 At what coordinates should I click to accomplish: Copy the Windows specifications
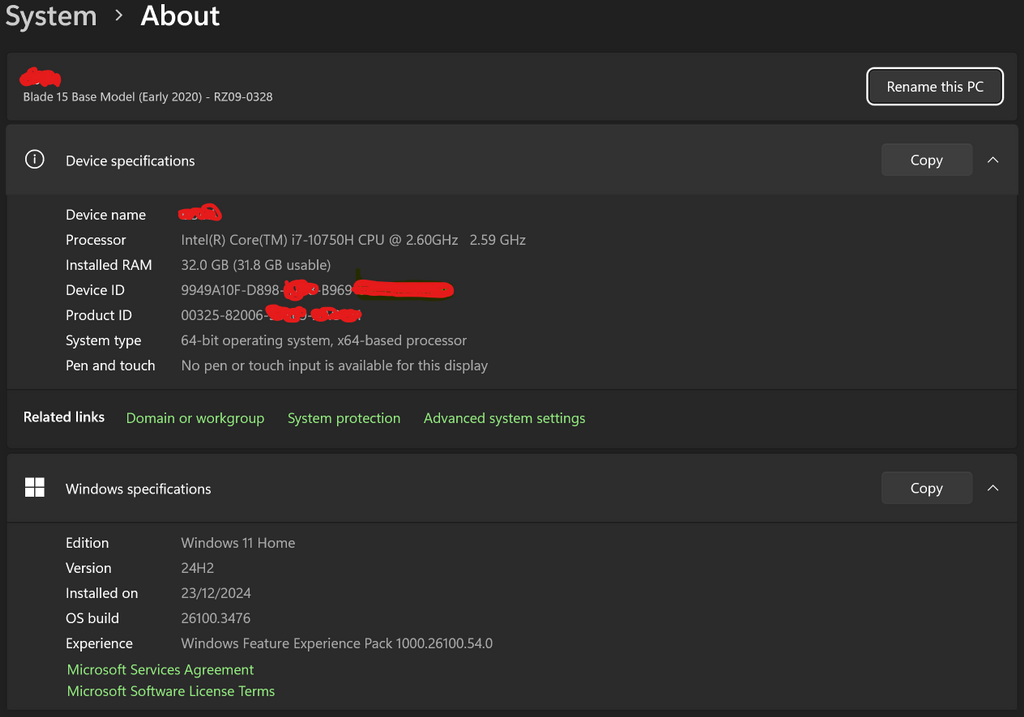pyautogui.click(x=927, y=488)
